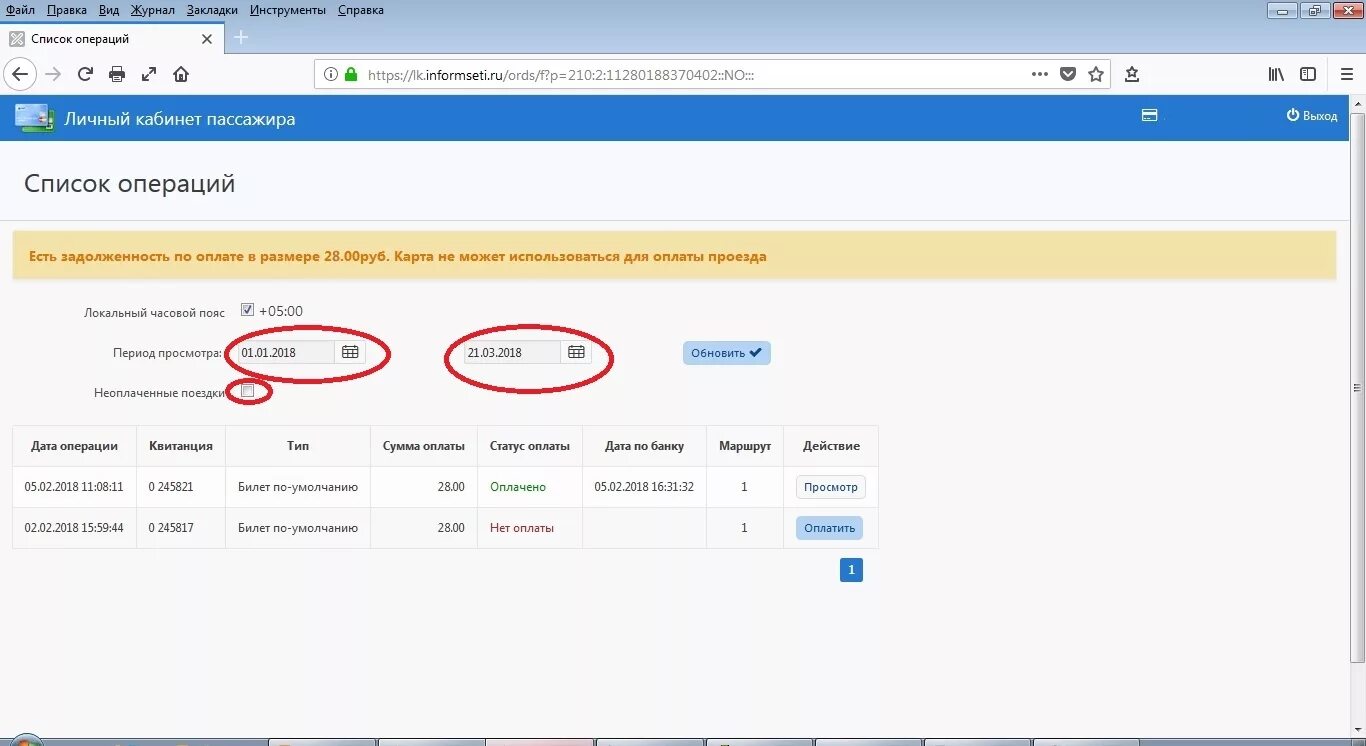Viewport: 1366px width, 746px height.
Task: Click the Обновить button
Action: (727, 353)
